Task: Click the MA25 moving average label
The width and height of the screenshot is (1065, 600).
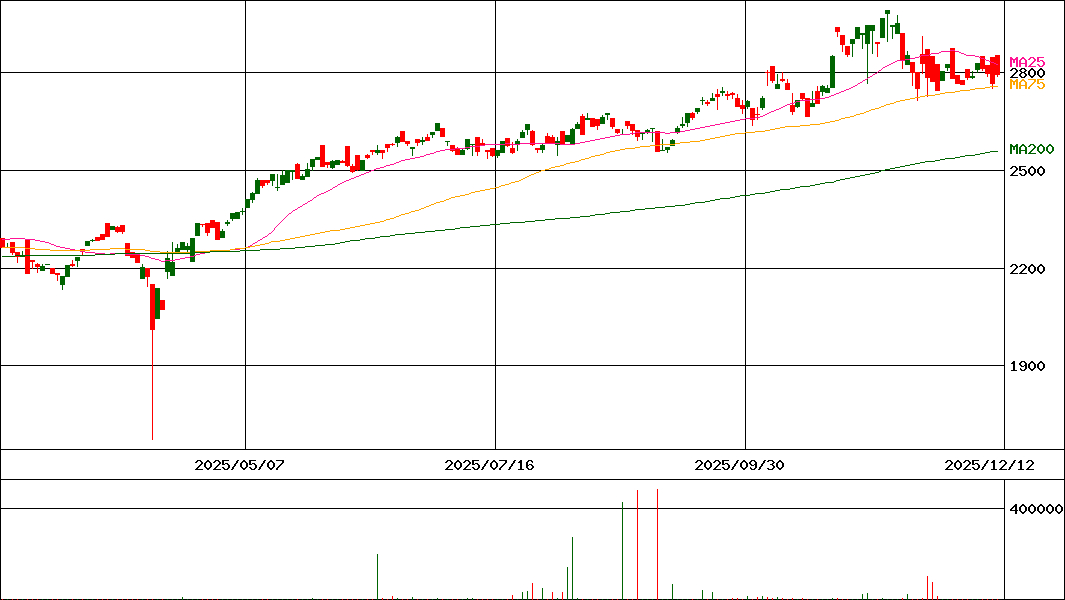Action: pos(1027,62)
